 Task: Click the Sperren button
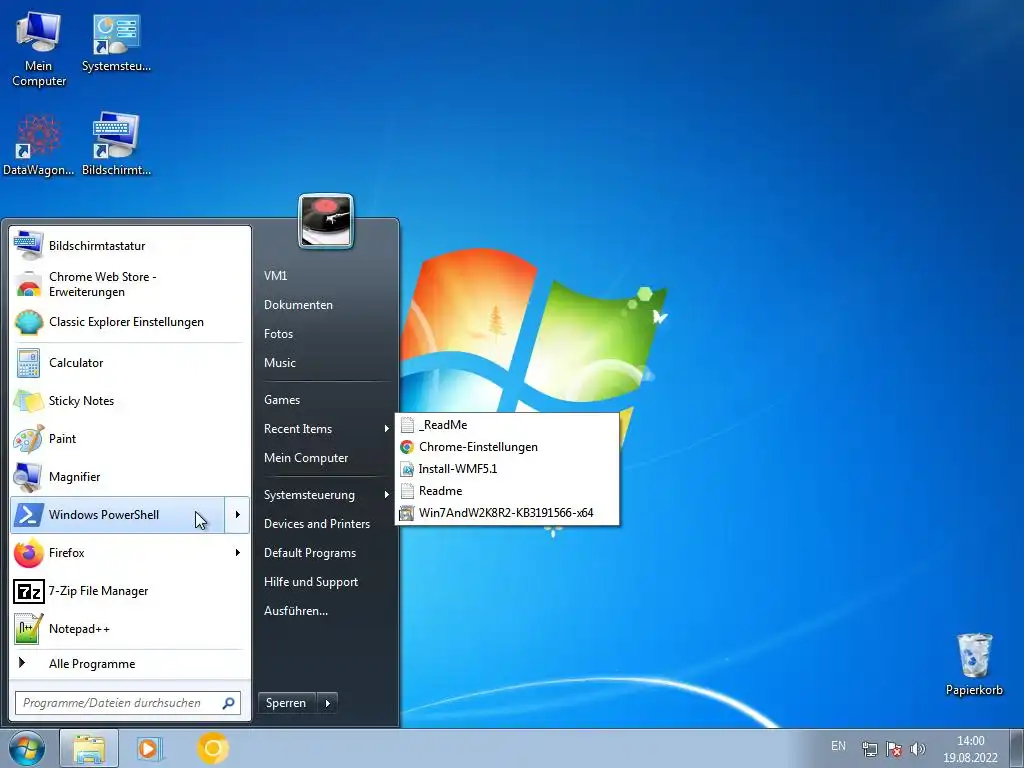pos(287,703)
